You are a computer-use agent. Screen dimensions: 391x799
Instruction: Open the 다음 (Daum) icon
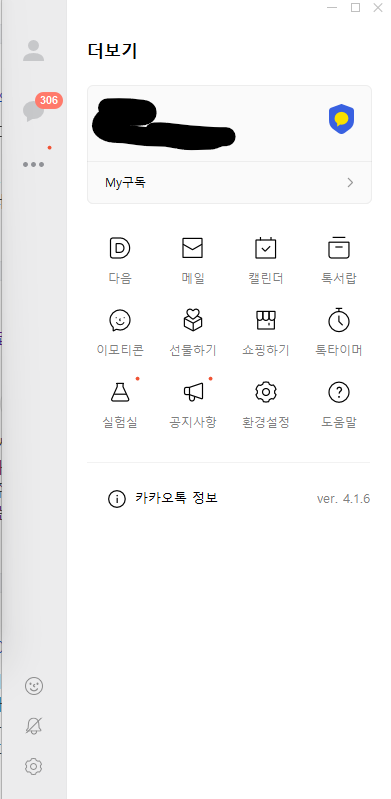click(120, 248)
